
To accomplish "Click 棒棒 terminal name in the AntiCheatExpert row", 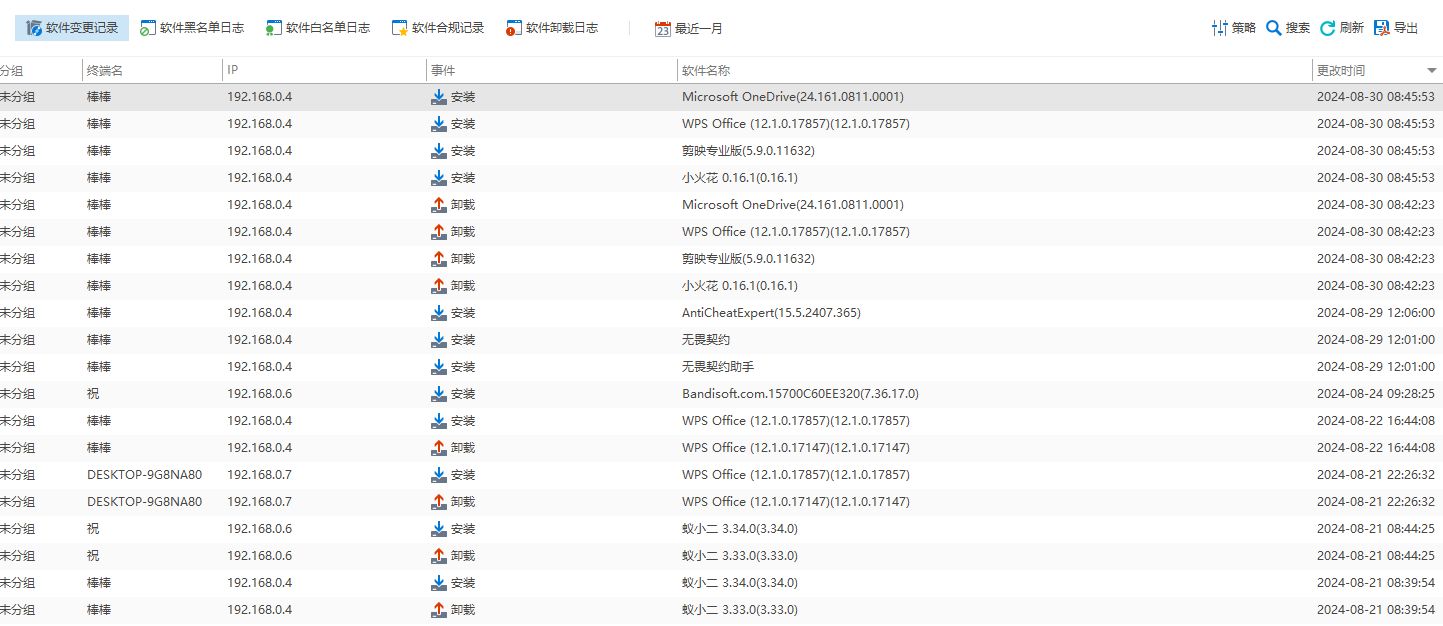I will click(99, 313).
